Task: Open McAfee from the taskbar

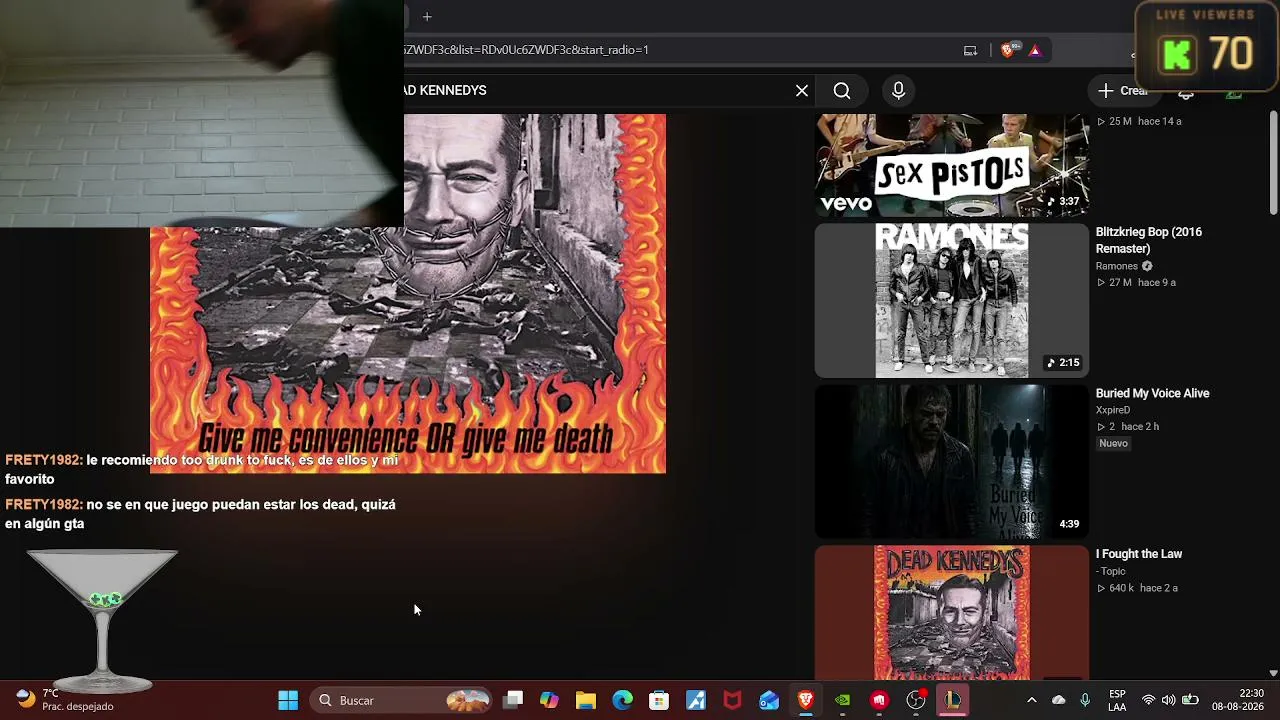Action: point(732,701)
